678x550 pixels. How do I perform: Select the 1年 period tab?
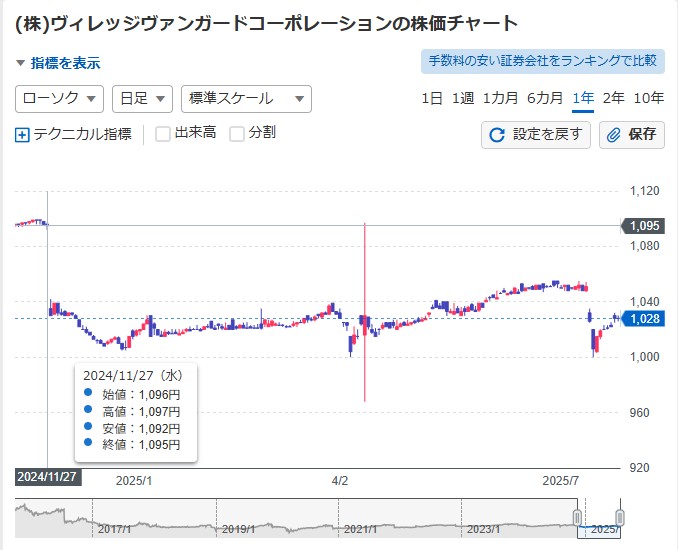[x=583, y=99]
